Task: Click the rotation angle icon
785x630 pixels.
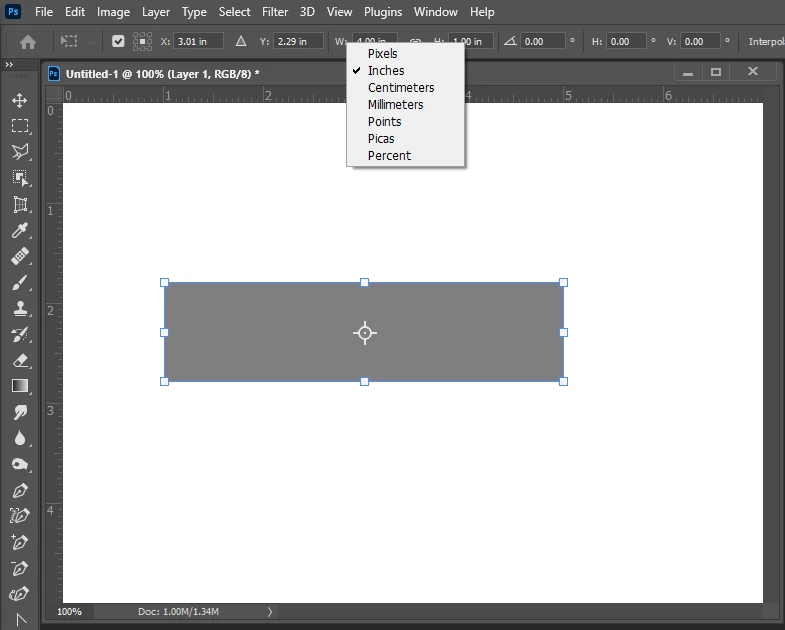Action: pos(510,41)
